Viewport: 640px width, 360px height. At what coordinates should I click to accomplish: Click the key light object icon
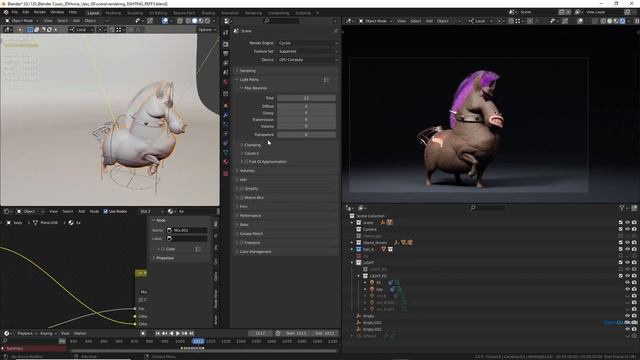click(372, 289)
